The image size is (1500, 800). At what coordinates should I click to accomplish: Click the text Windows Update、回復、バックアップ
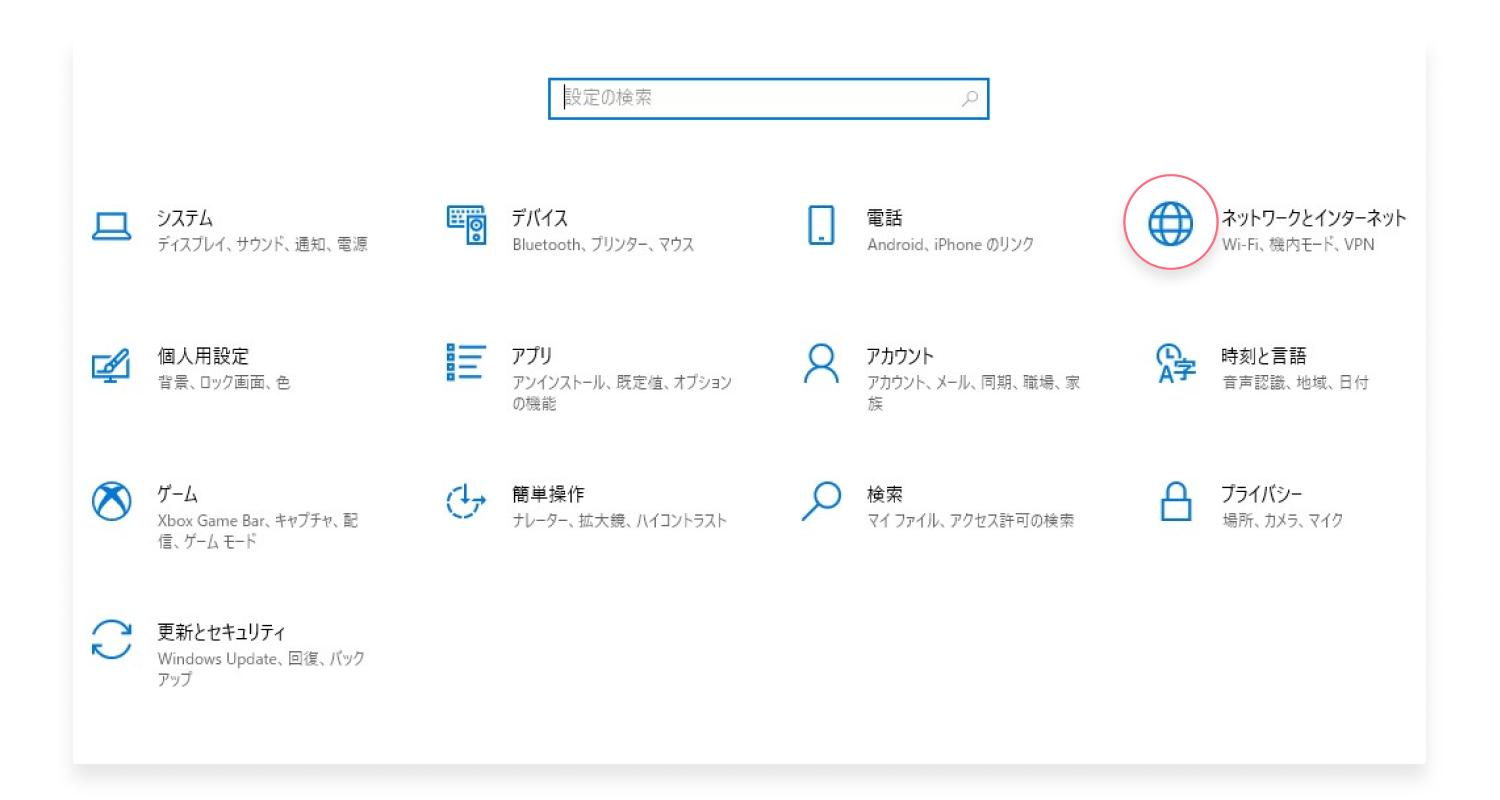coord(261,669)
